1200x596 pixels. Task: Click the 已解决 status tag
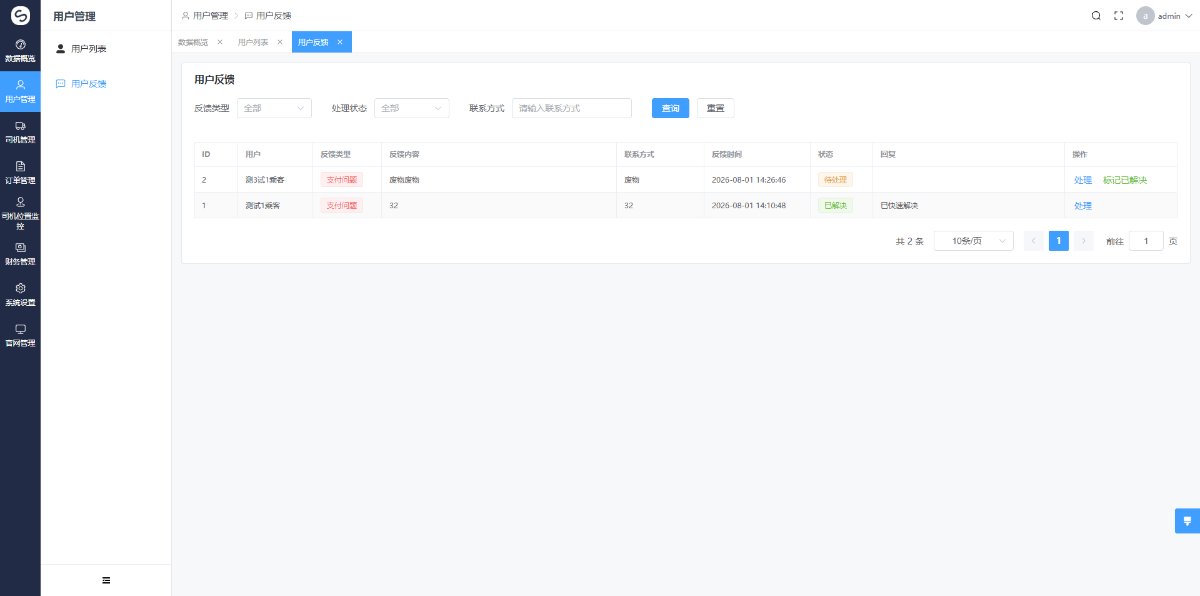tap(835, 205)
